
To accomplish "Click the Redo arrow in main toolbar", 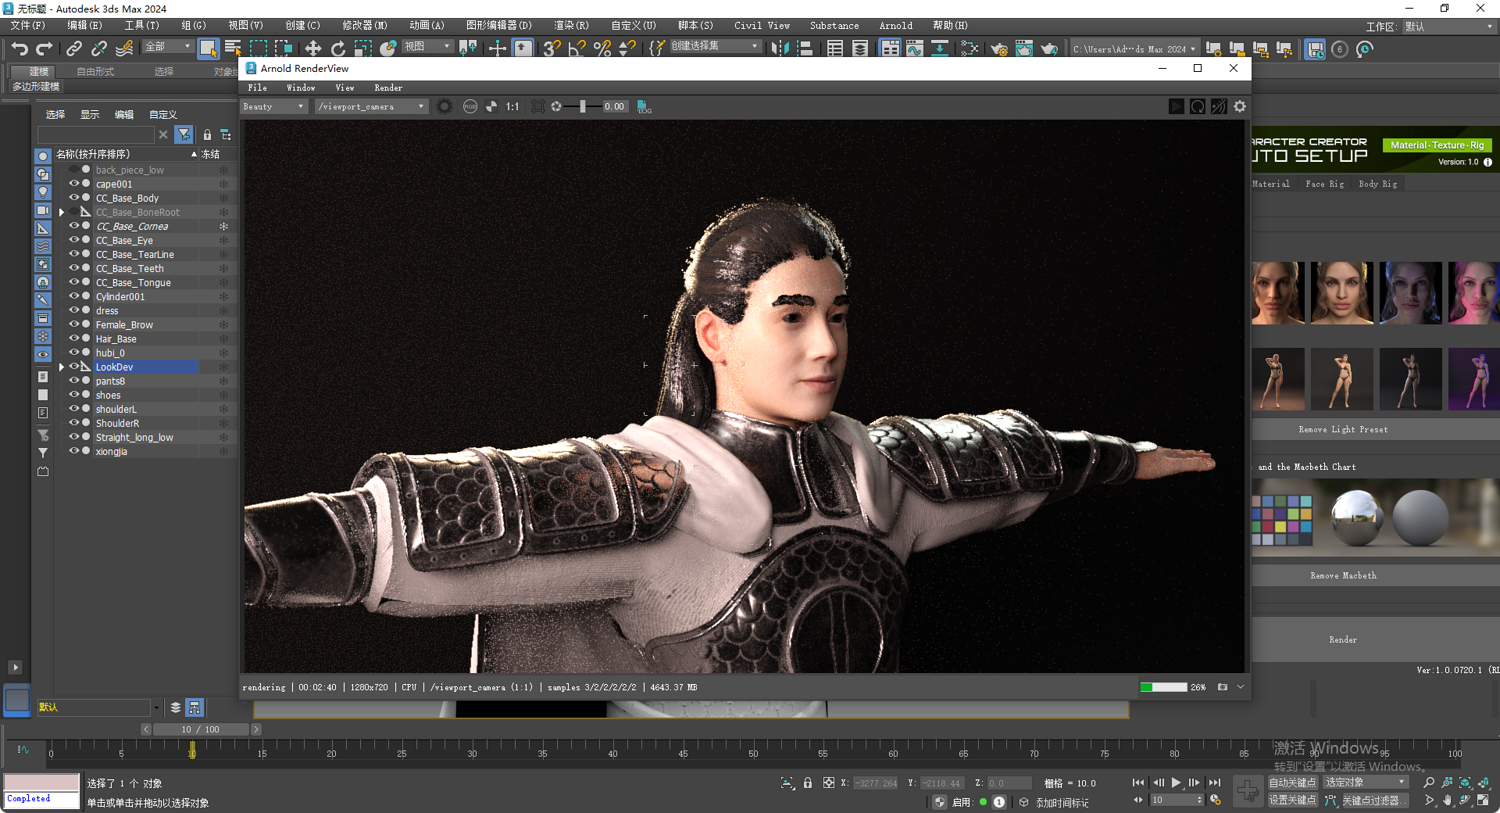I will click(x=43, y=48).
